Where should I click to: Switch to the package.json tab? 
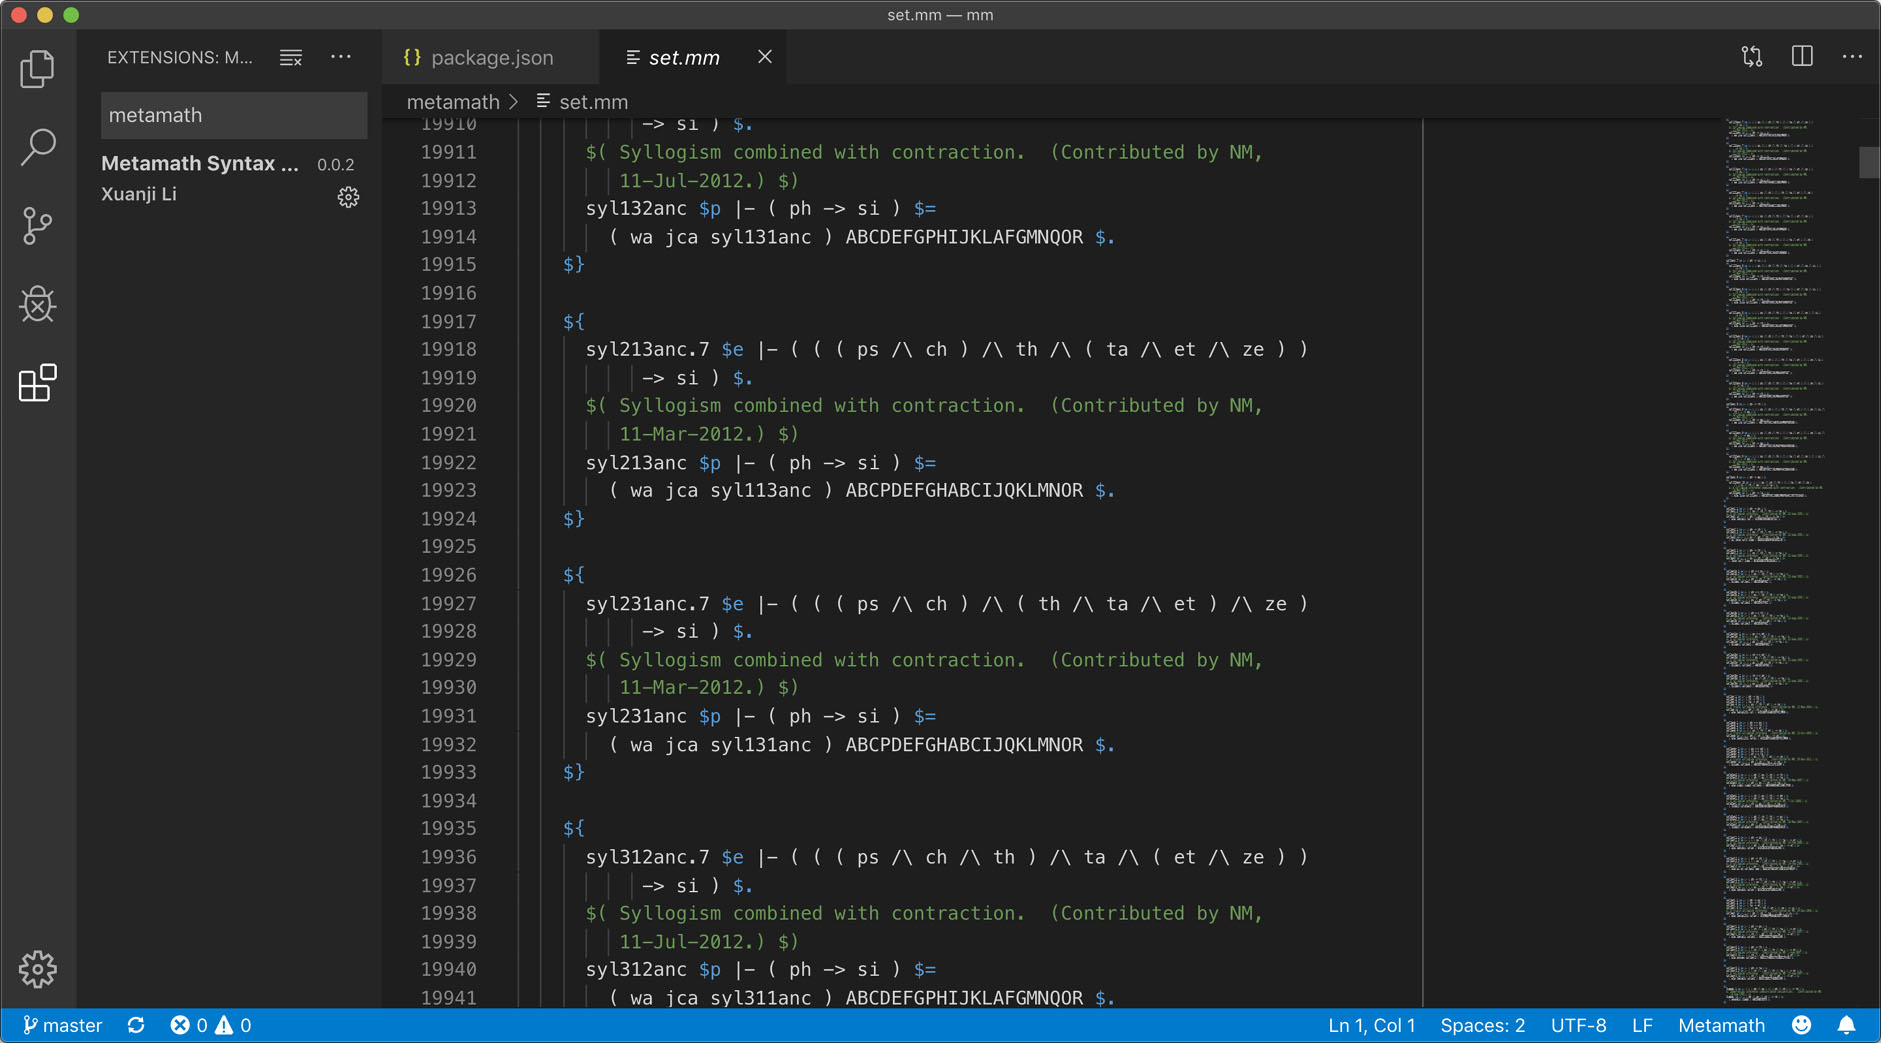coord(491,58)
